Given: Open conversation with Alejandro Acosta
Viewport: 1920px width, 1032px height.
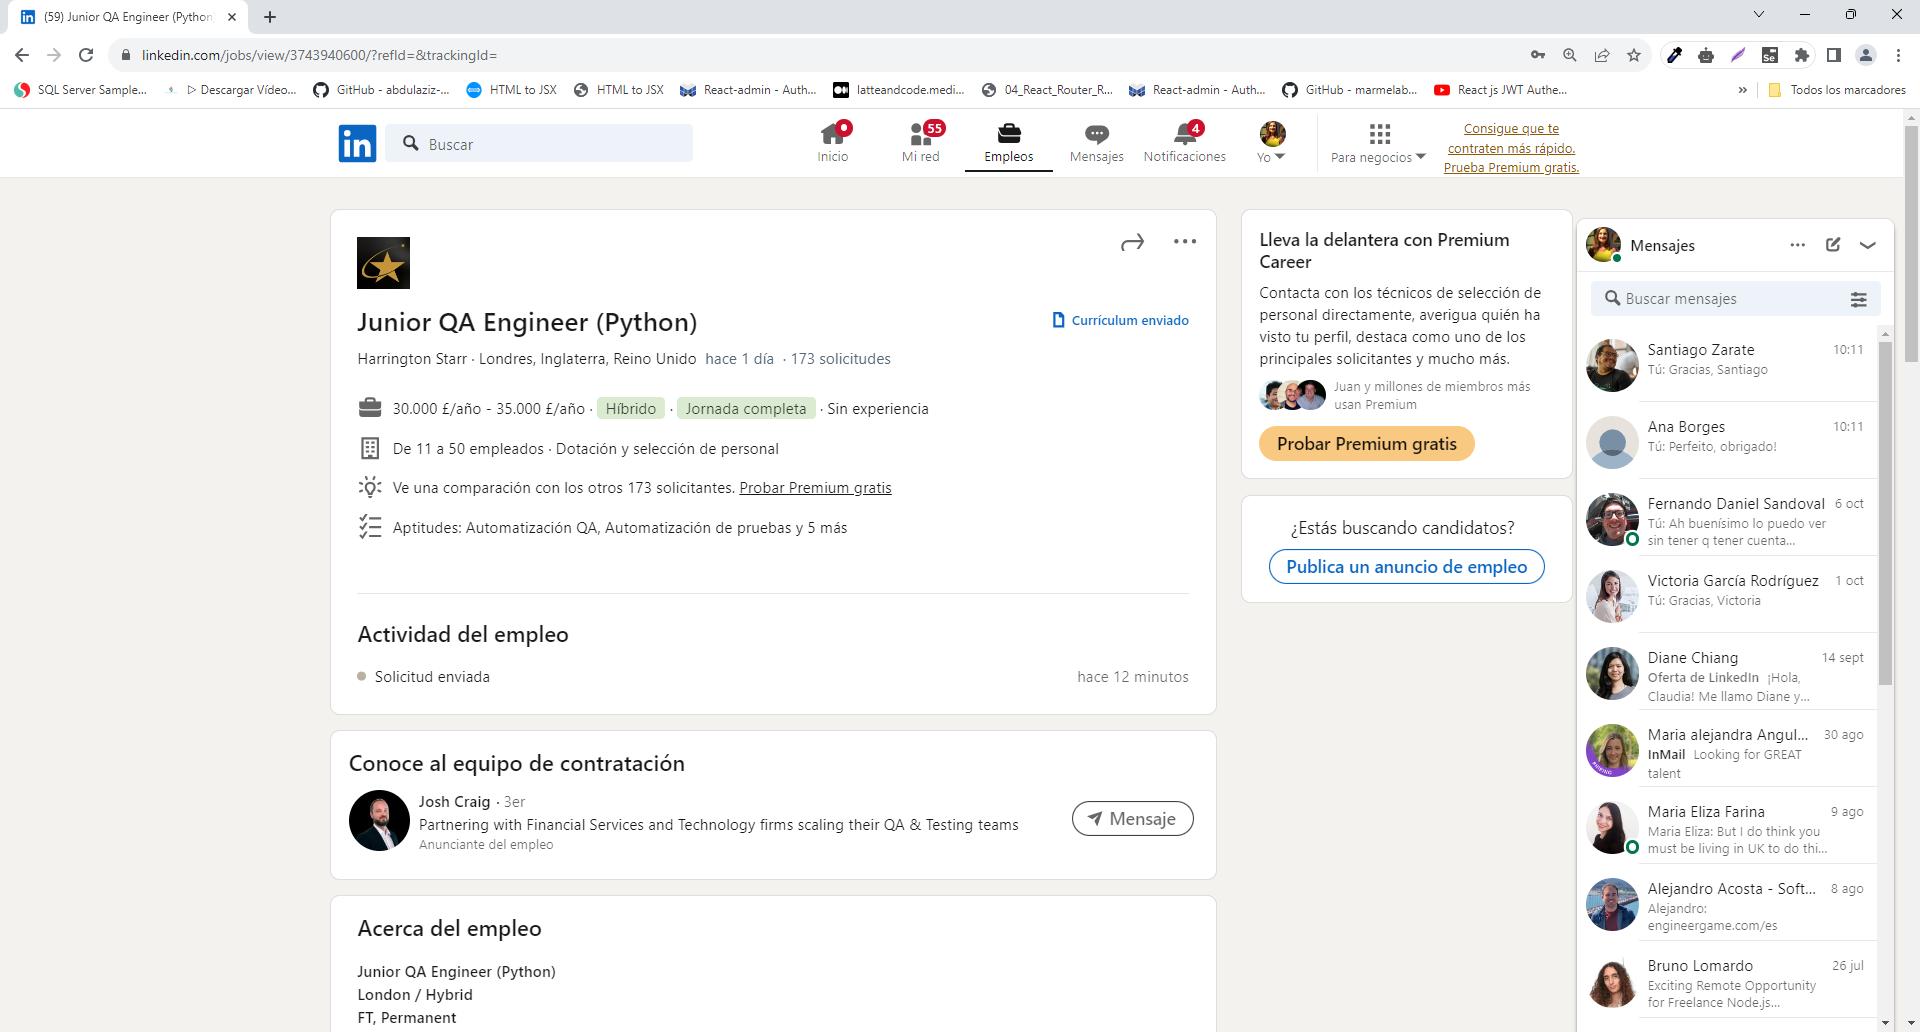Looking at the screenshot, I should [x=1728, y=903].
